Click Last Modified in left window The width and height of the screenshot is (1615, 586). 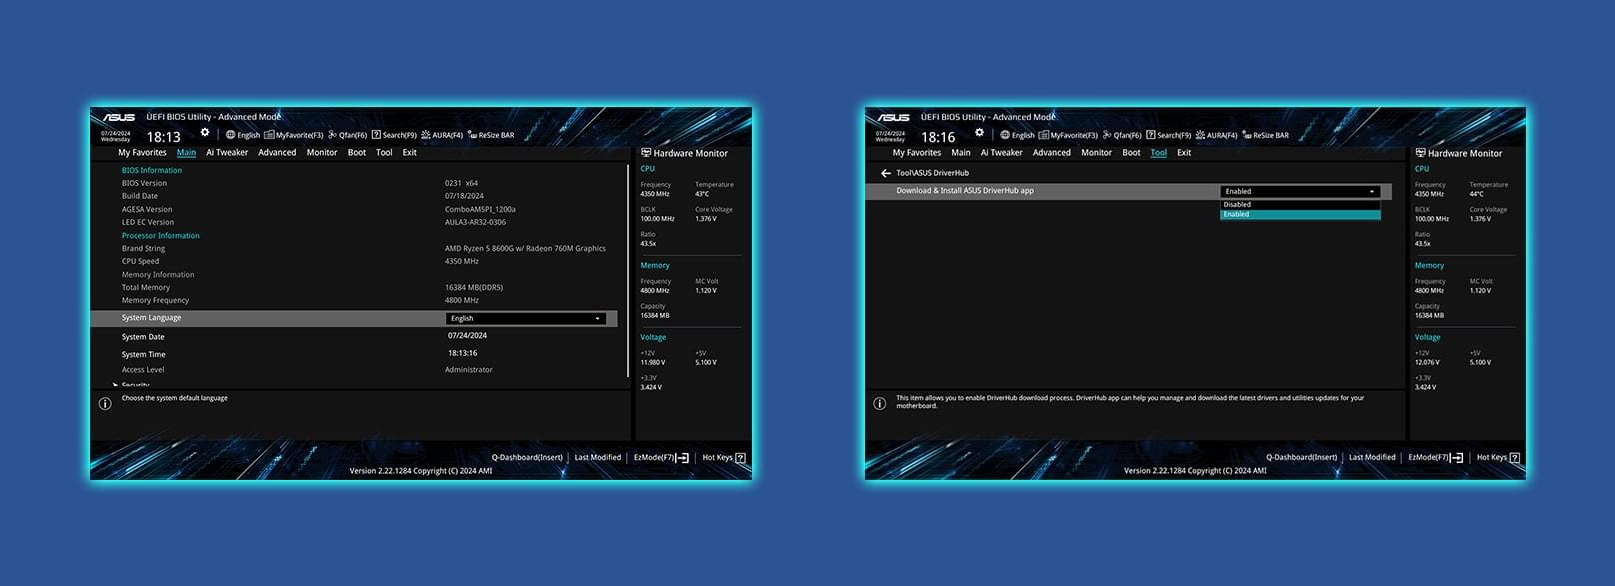tap(598, 458)
